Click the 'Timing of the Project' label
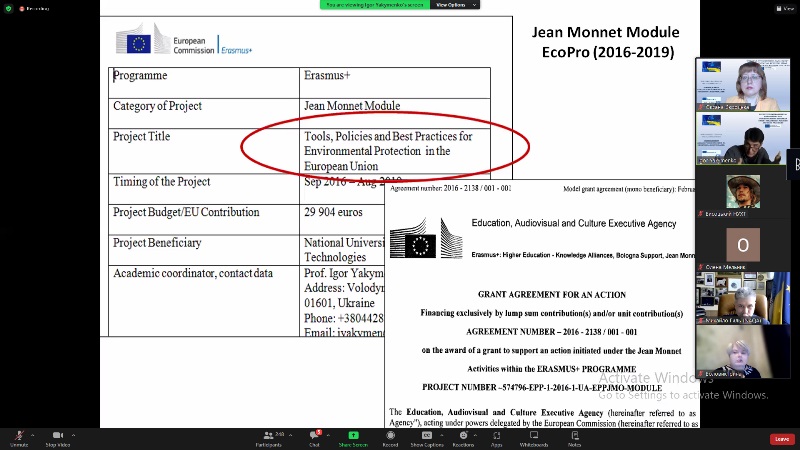800x450 pixels. tap(161, 182)
